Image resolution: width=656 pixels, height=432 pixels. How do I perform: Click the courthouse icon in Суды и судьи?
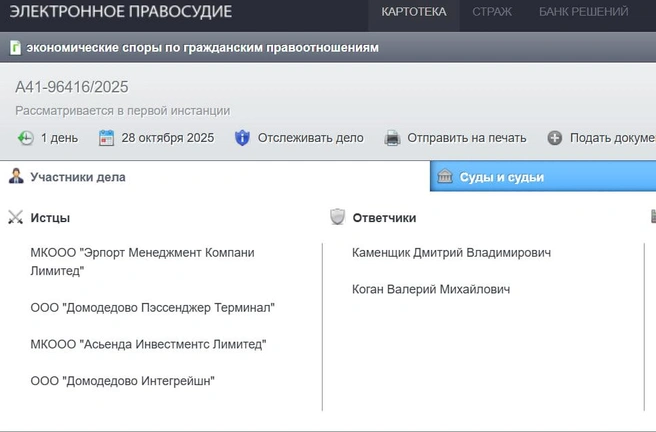pos(445,176)
